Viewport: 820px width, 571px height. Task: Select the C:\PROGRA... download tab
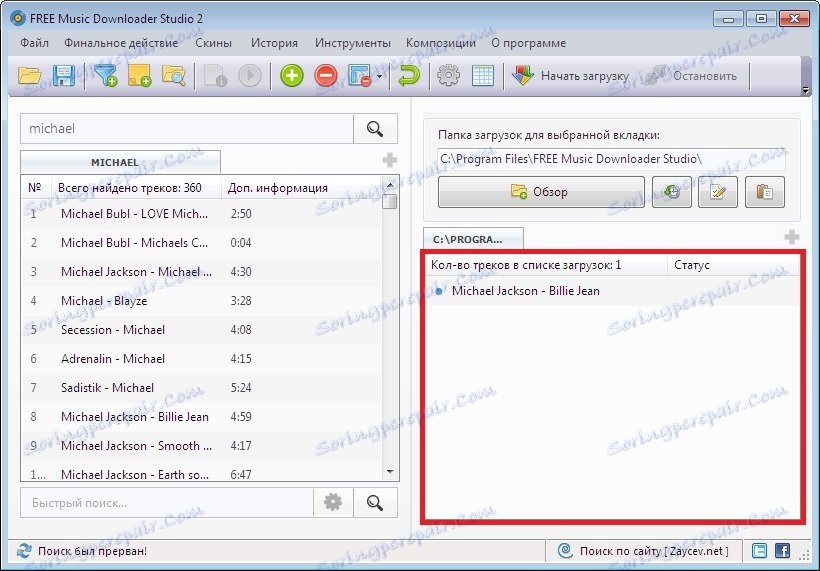pos(473,239)
